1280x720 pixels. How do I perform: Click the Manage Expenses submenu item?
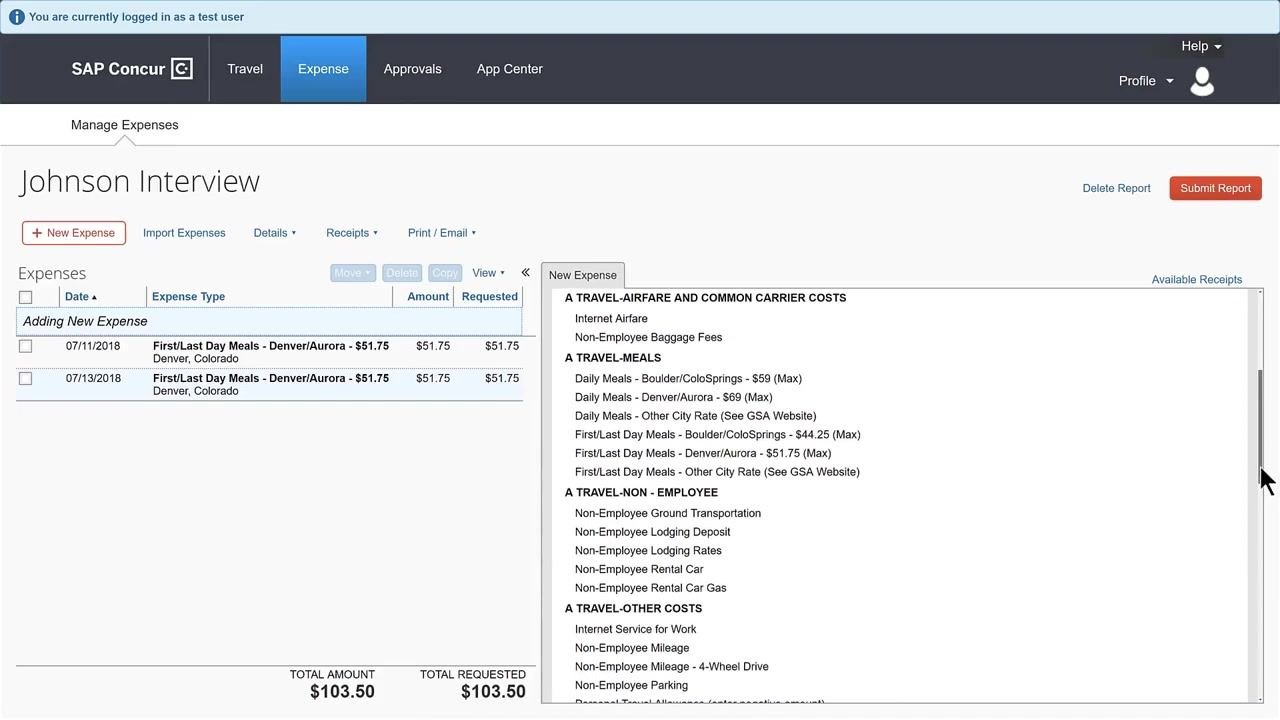125,125
